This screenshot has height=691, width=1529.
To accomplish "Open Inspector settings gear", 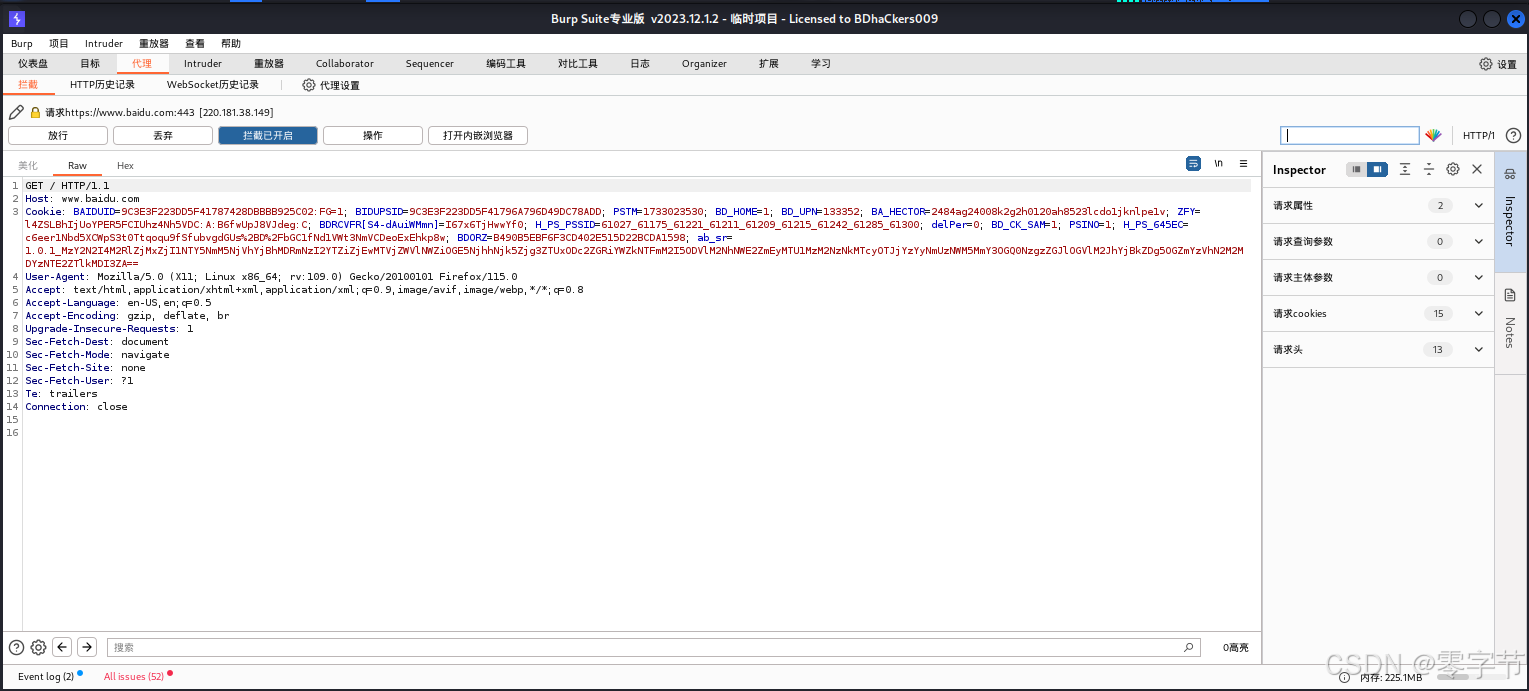I will click(x=1453, y=170).
